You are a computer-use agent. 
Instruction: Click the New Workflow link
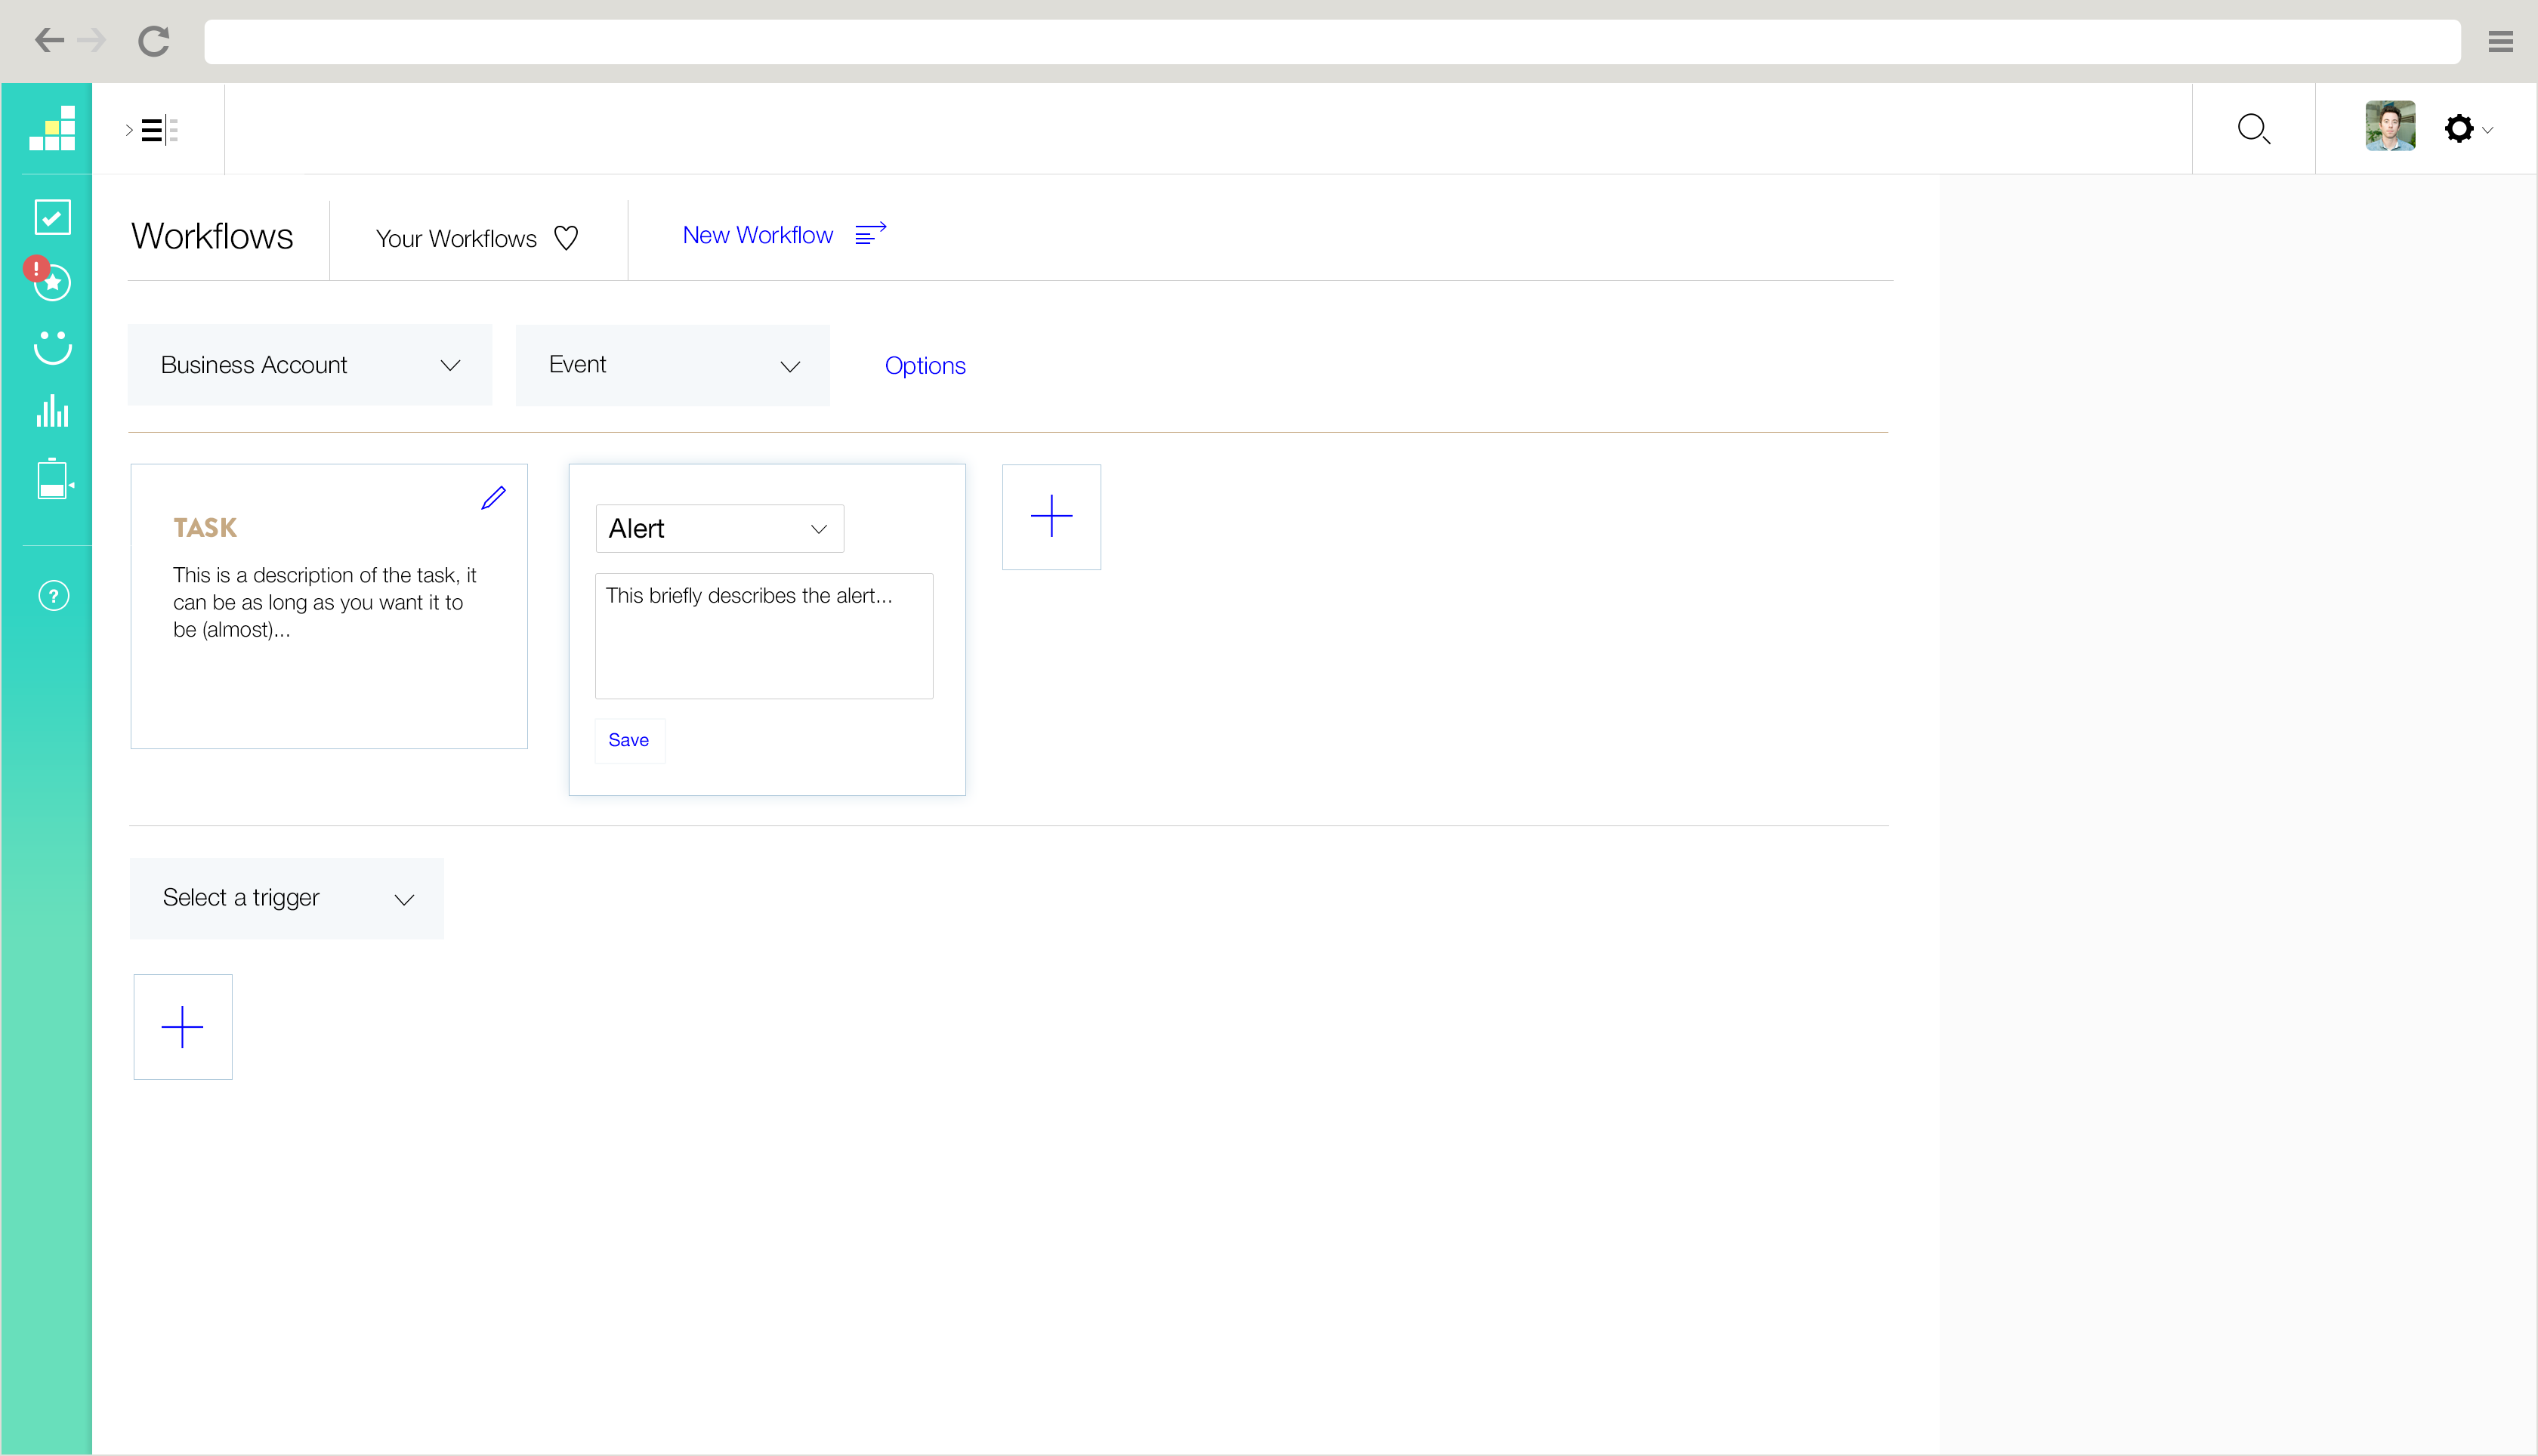(x=758, y=235)
